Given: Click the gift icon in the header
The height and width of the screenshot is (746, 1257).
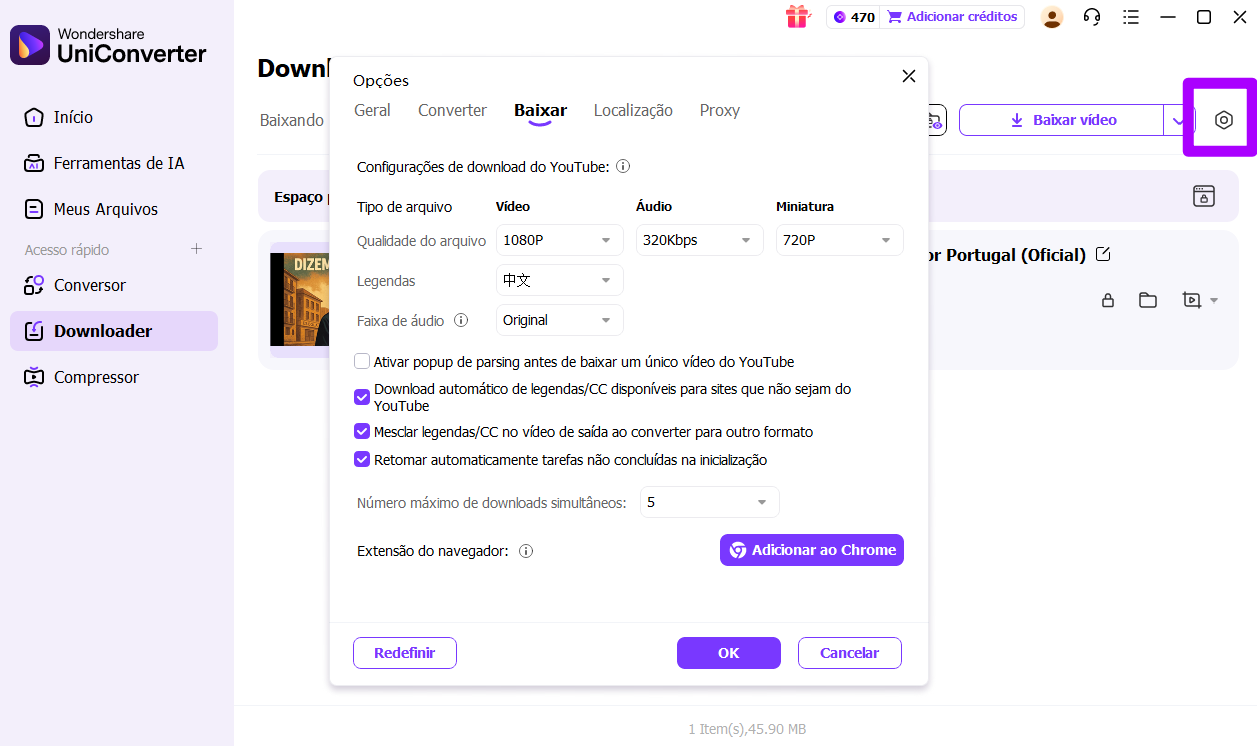Looking at the screenshot, I should coord(797,17).
